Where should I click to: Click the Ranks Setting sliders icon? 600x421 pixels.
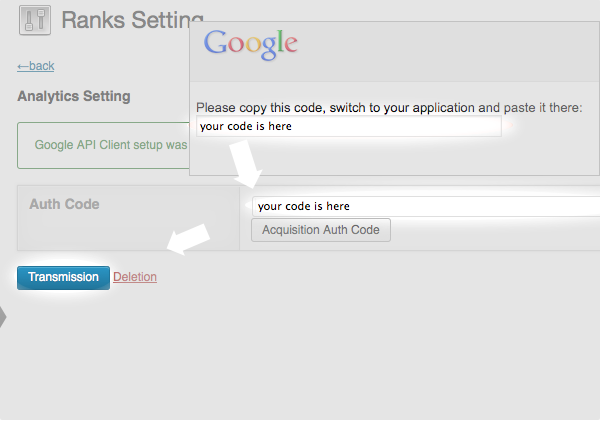35,20
